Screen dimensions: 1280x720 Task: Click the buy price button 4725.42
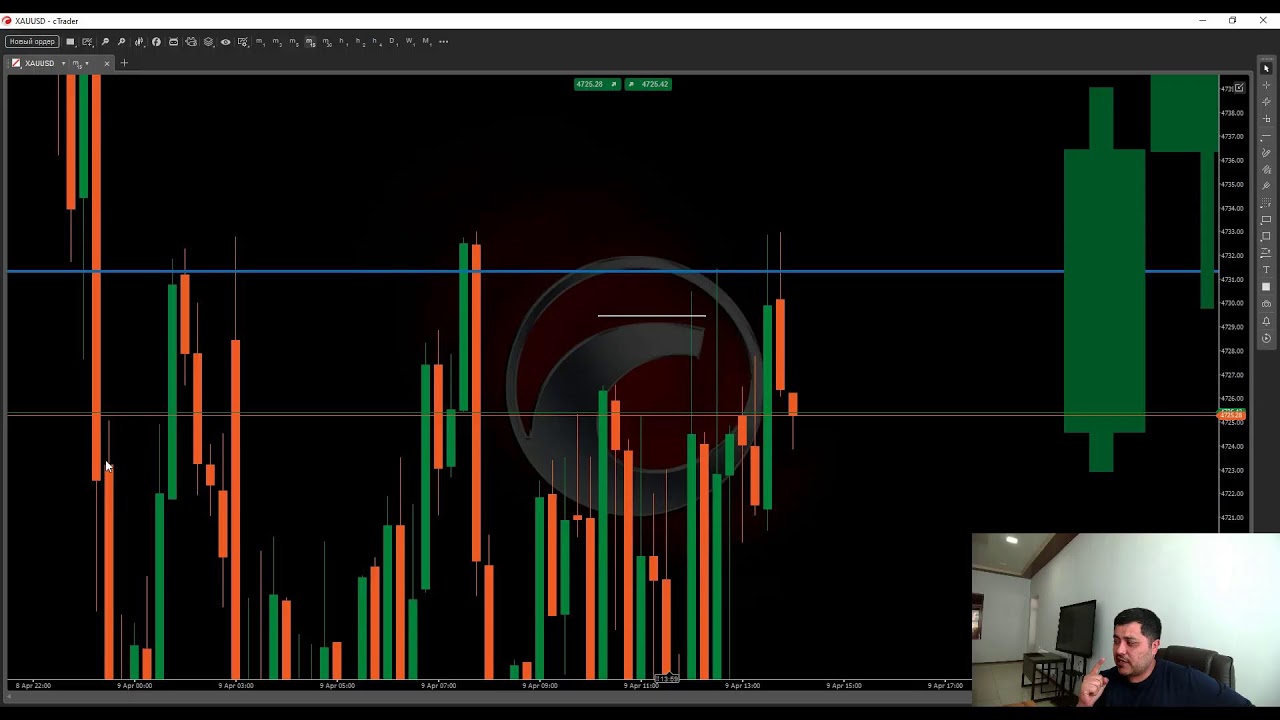click(x=648, y=84)
